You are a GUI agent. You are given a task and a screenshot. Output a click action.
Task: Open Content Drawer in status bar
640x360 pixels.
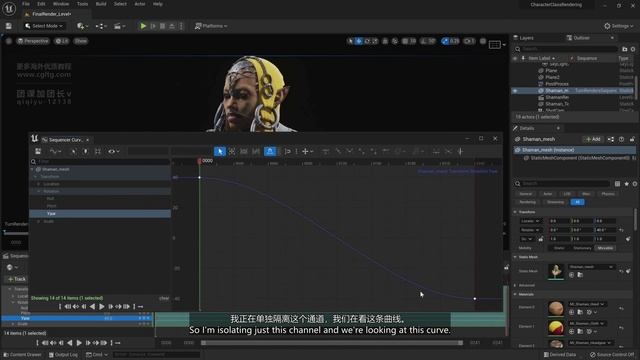(22, 355)
